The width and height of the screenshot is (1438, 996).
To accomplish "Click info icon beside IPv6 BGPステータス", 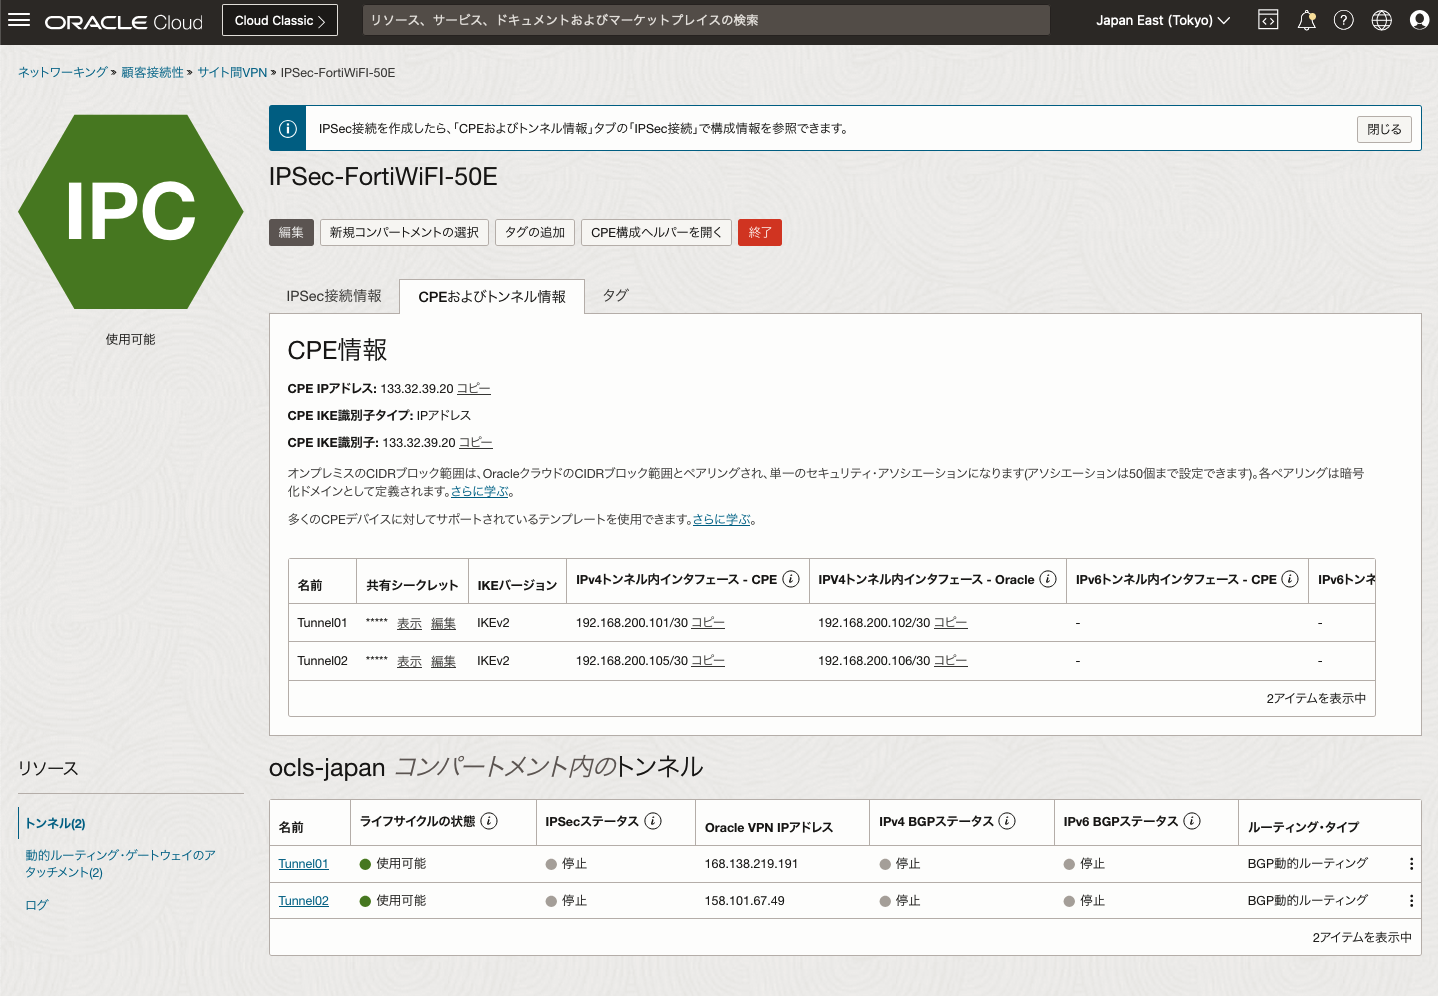I will tap(1192, 821).
